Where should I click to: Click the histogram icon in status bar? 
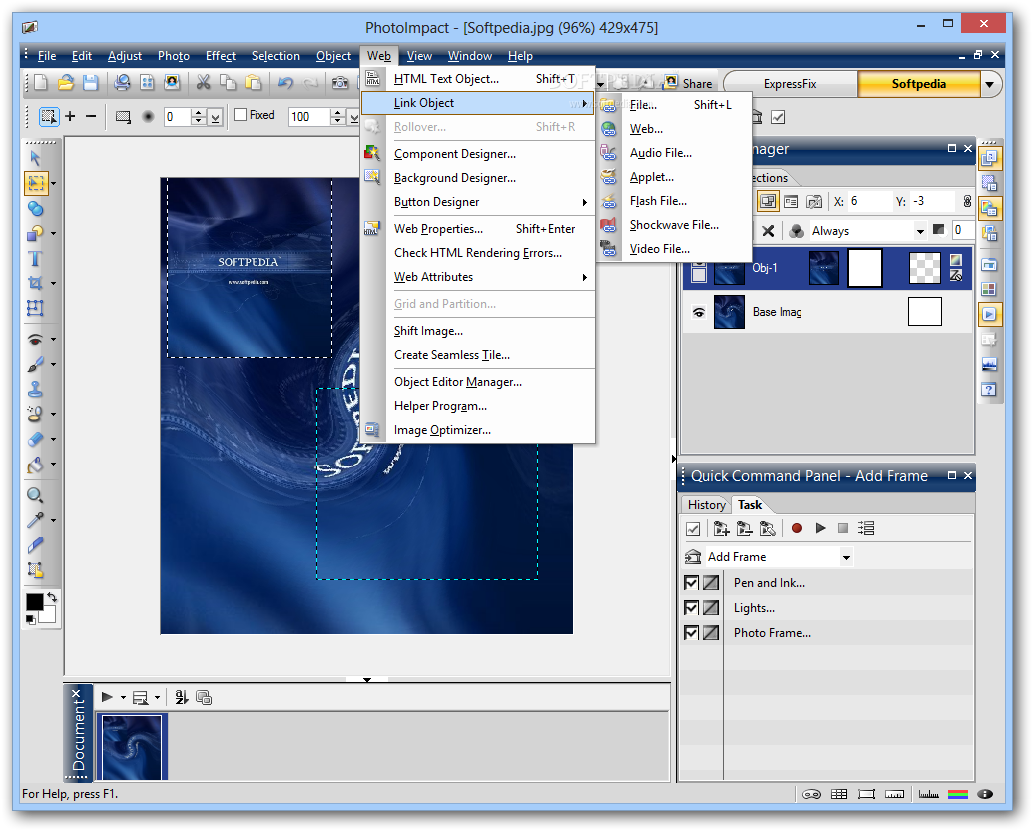[x=928, y=794]
